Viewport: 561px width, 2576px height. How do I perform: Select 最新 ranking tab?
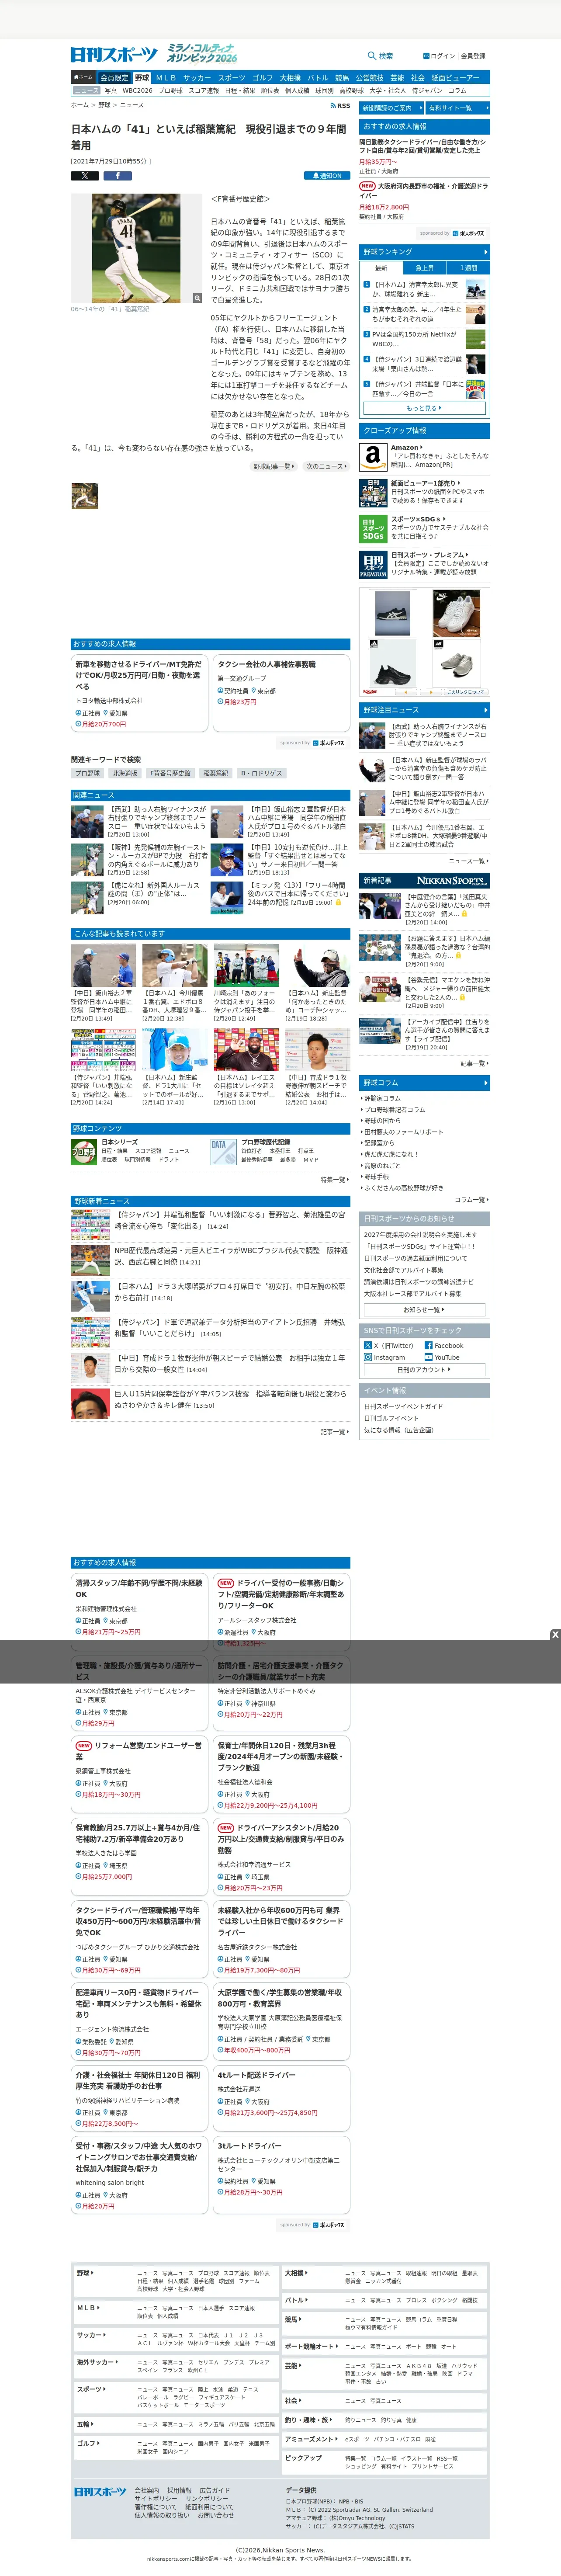[381, 268]
